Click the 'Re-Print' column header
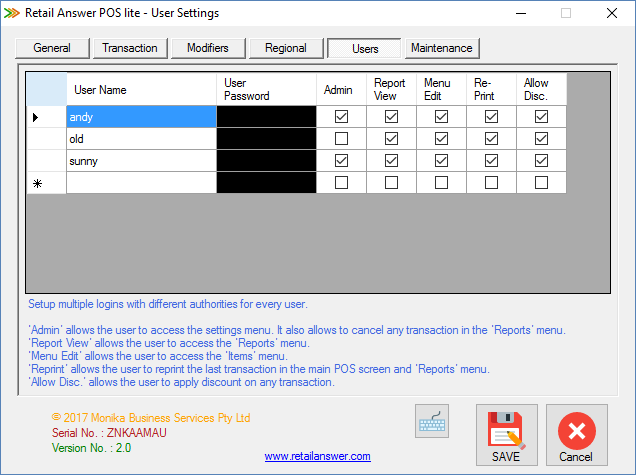Viewport: 636px width, 475px height. [x=491, y=90]
